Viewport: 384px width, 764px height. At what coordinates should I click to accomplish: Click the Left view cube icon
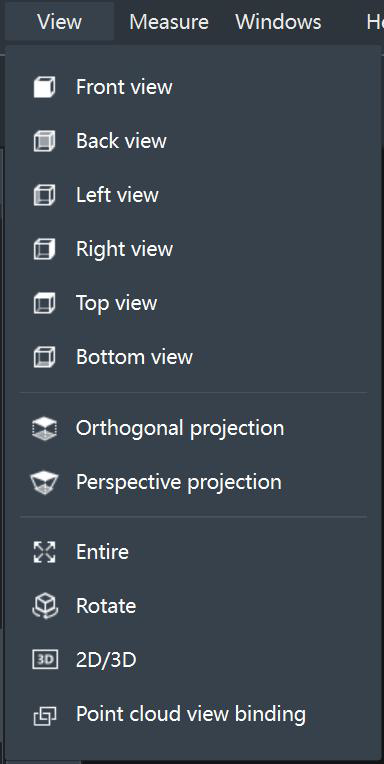pos(44,195)
